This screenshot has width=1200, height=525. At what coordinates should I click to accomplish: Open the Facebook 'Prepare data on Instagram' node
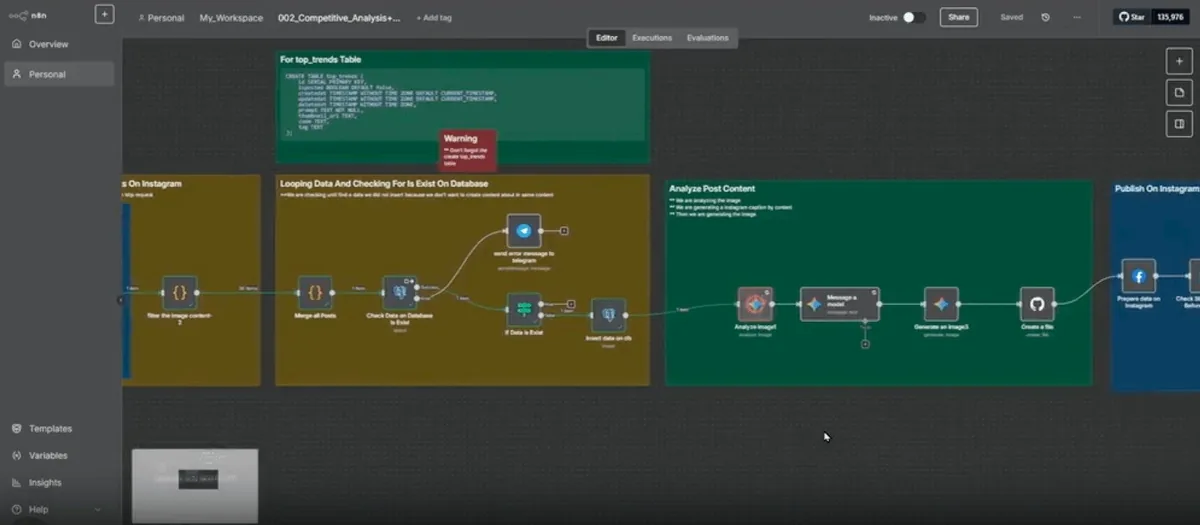tap(1138, 276)
